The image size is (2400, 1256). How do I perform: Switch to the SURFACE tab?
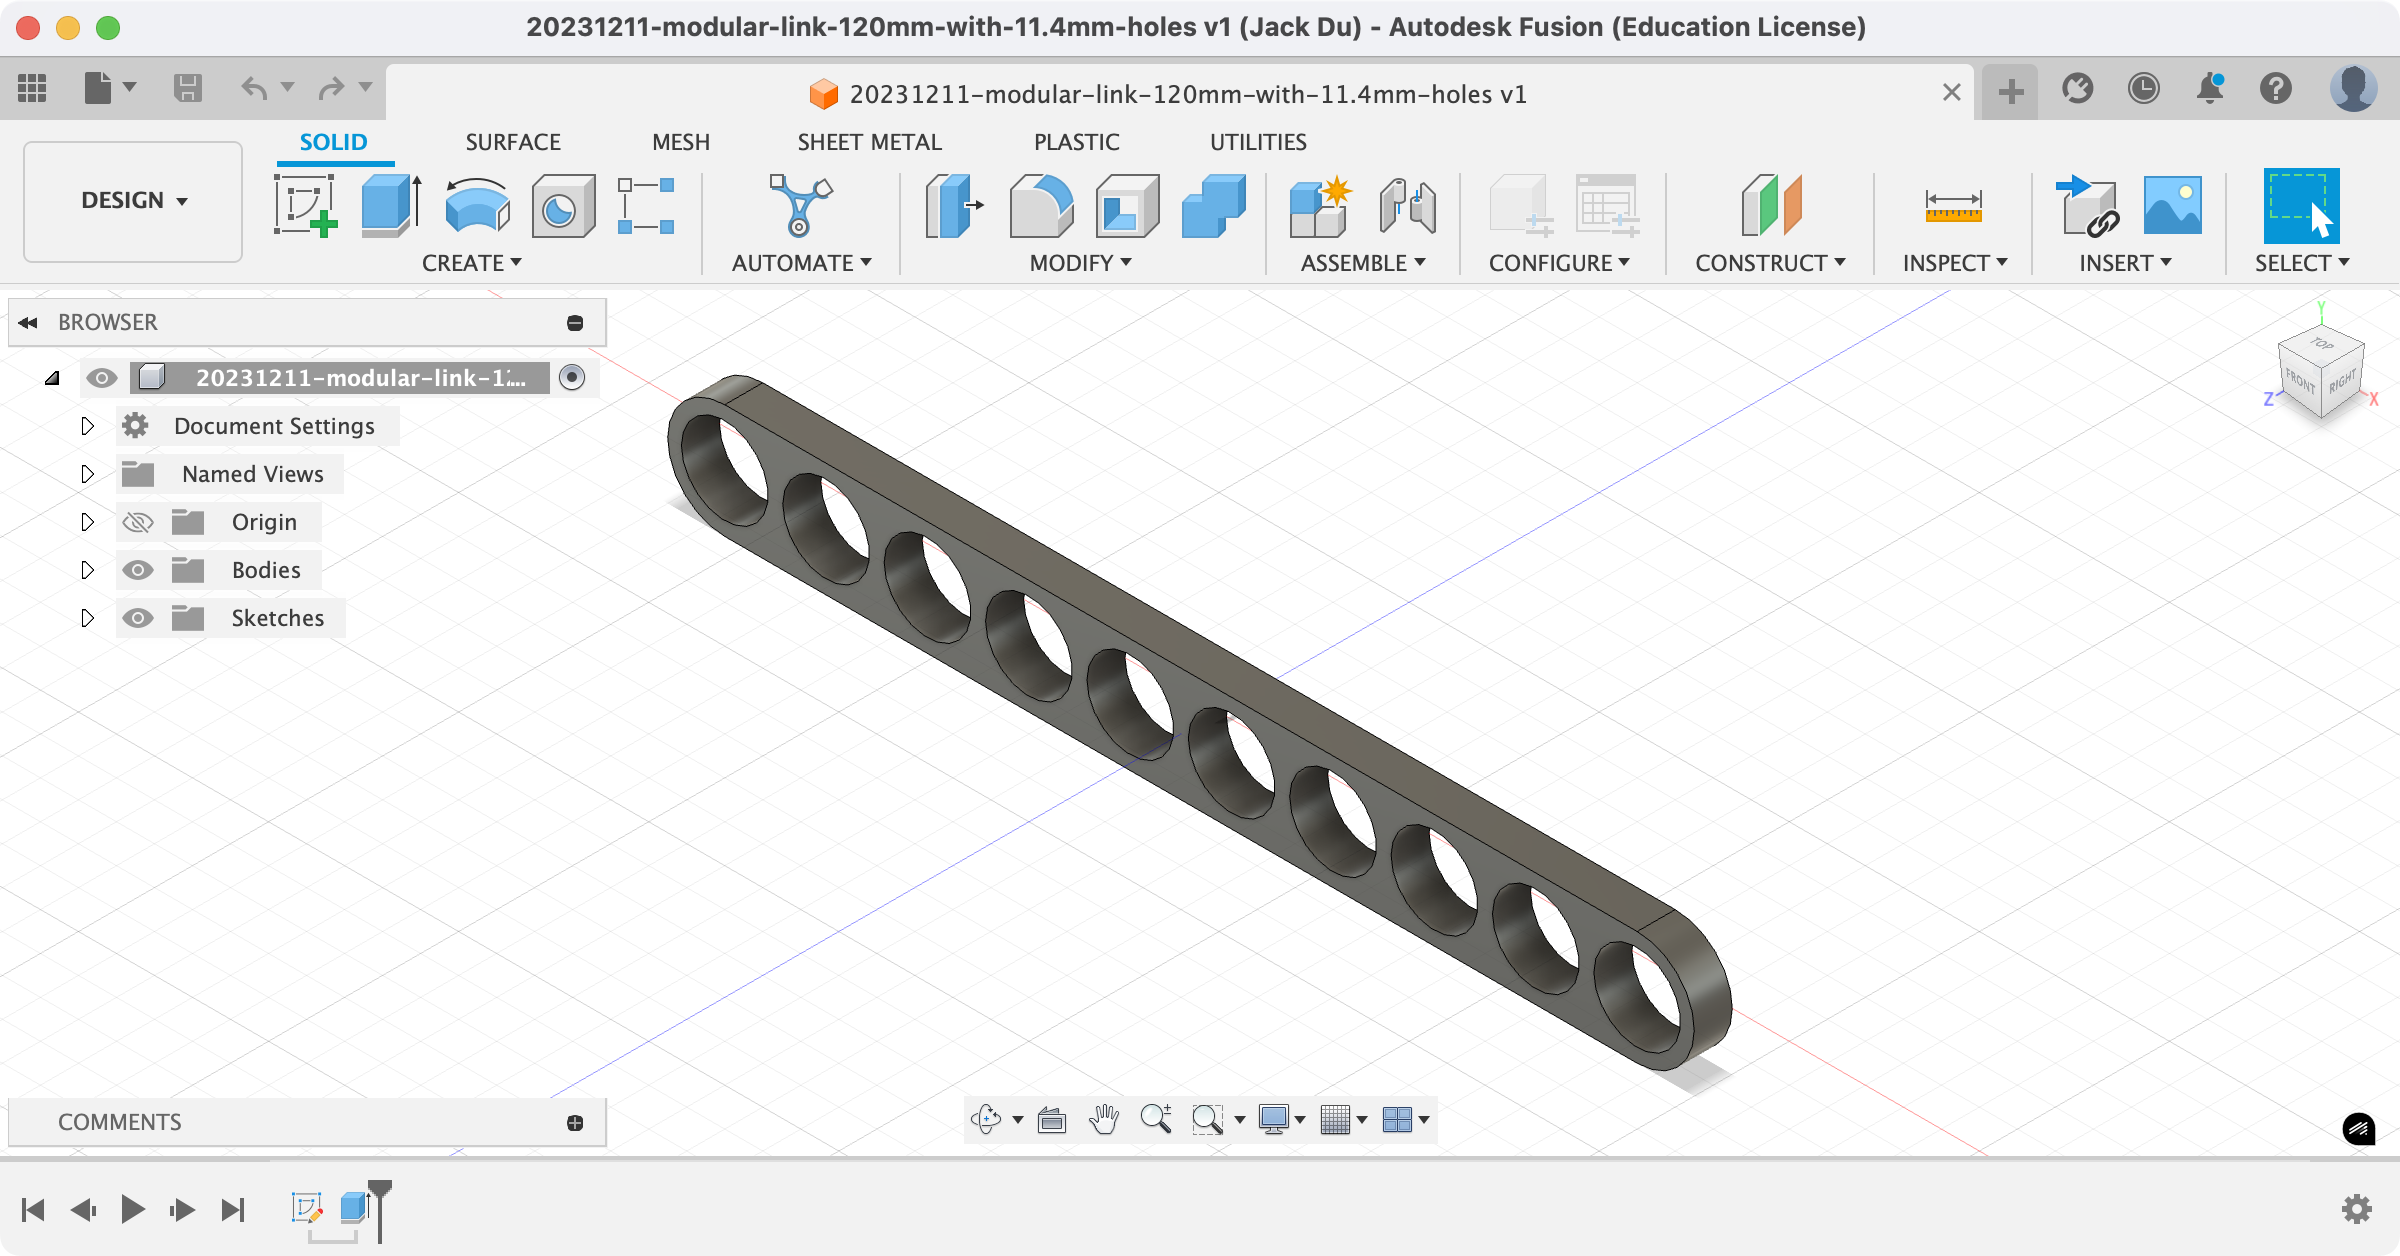(513, 142)
